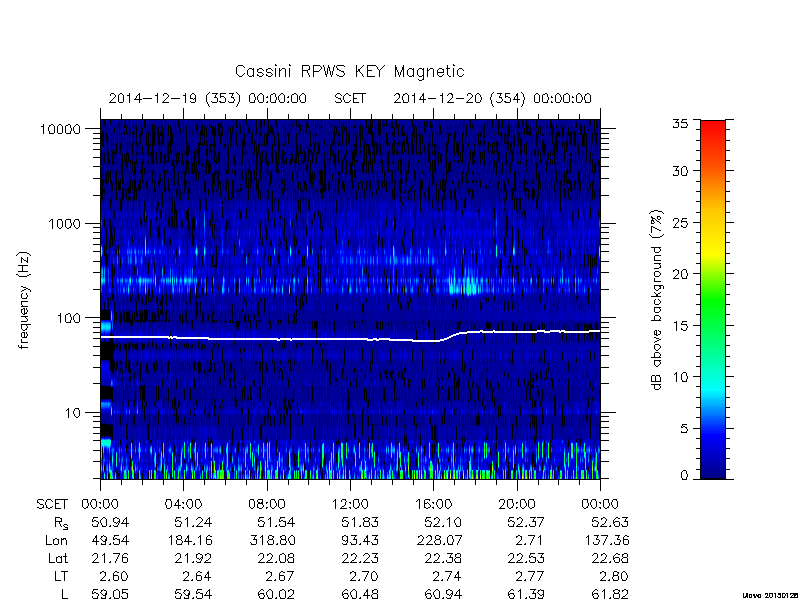
Task: Click the 'SCET' label above the plot
Action: (x=350, y=98)
